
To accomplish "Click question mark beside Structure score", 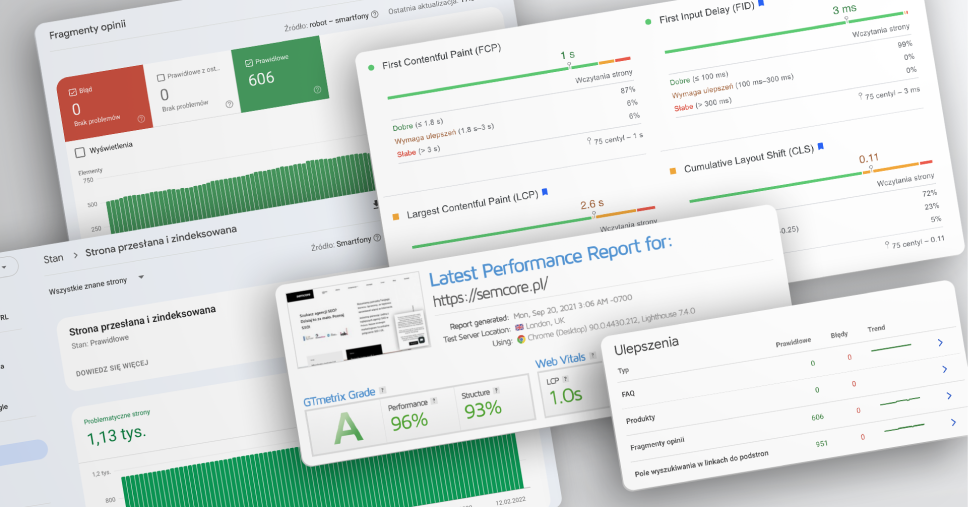I will coord(496,390).
